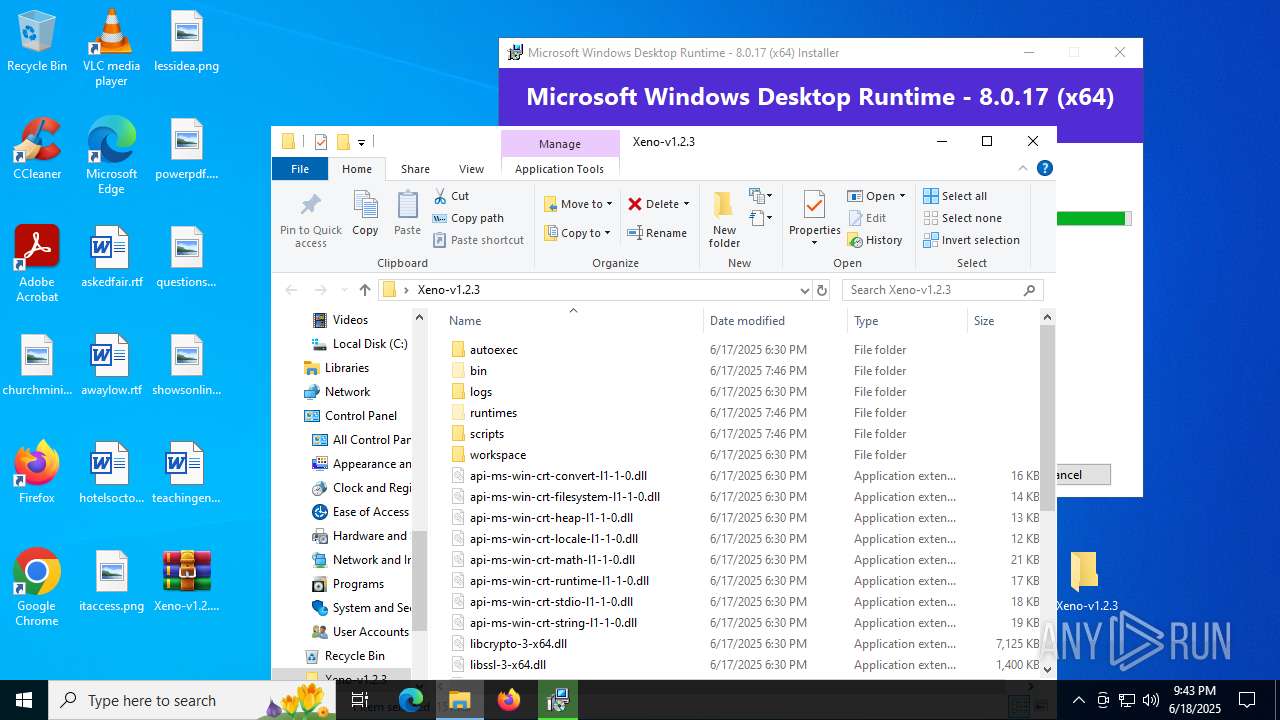Click the New folder icon
Screen dimensions: 1280x720
point(724,205)
